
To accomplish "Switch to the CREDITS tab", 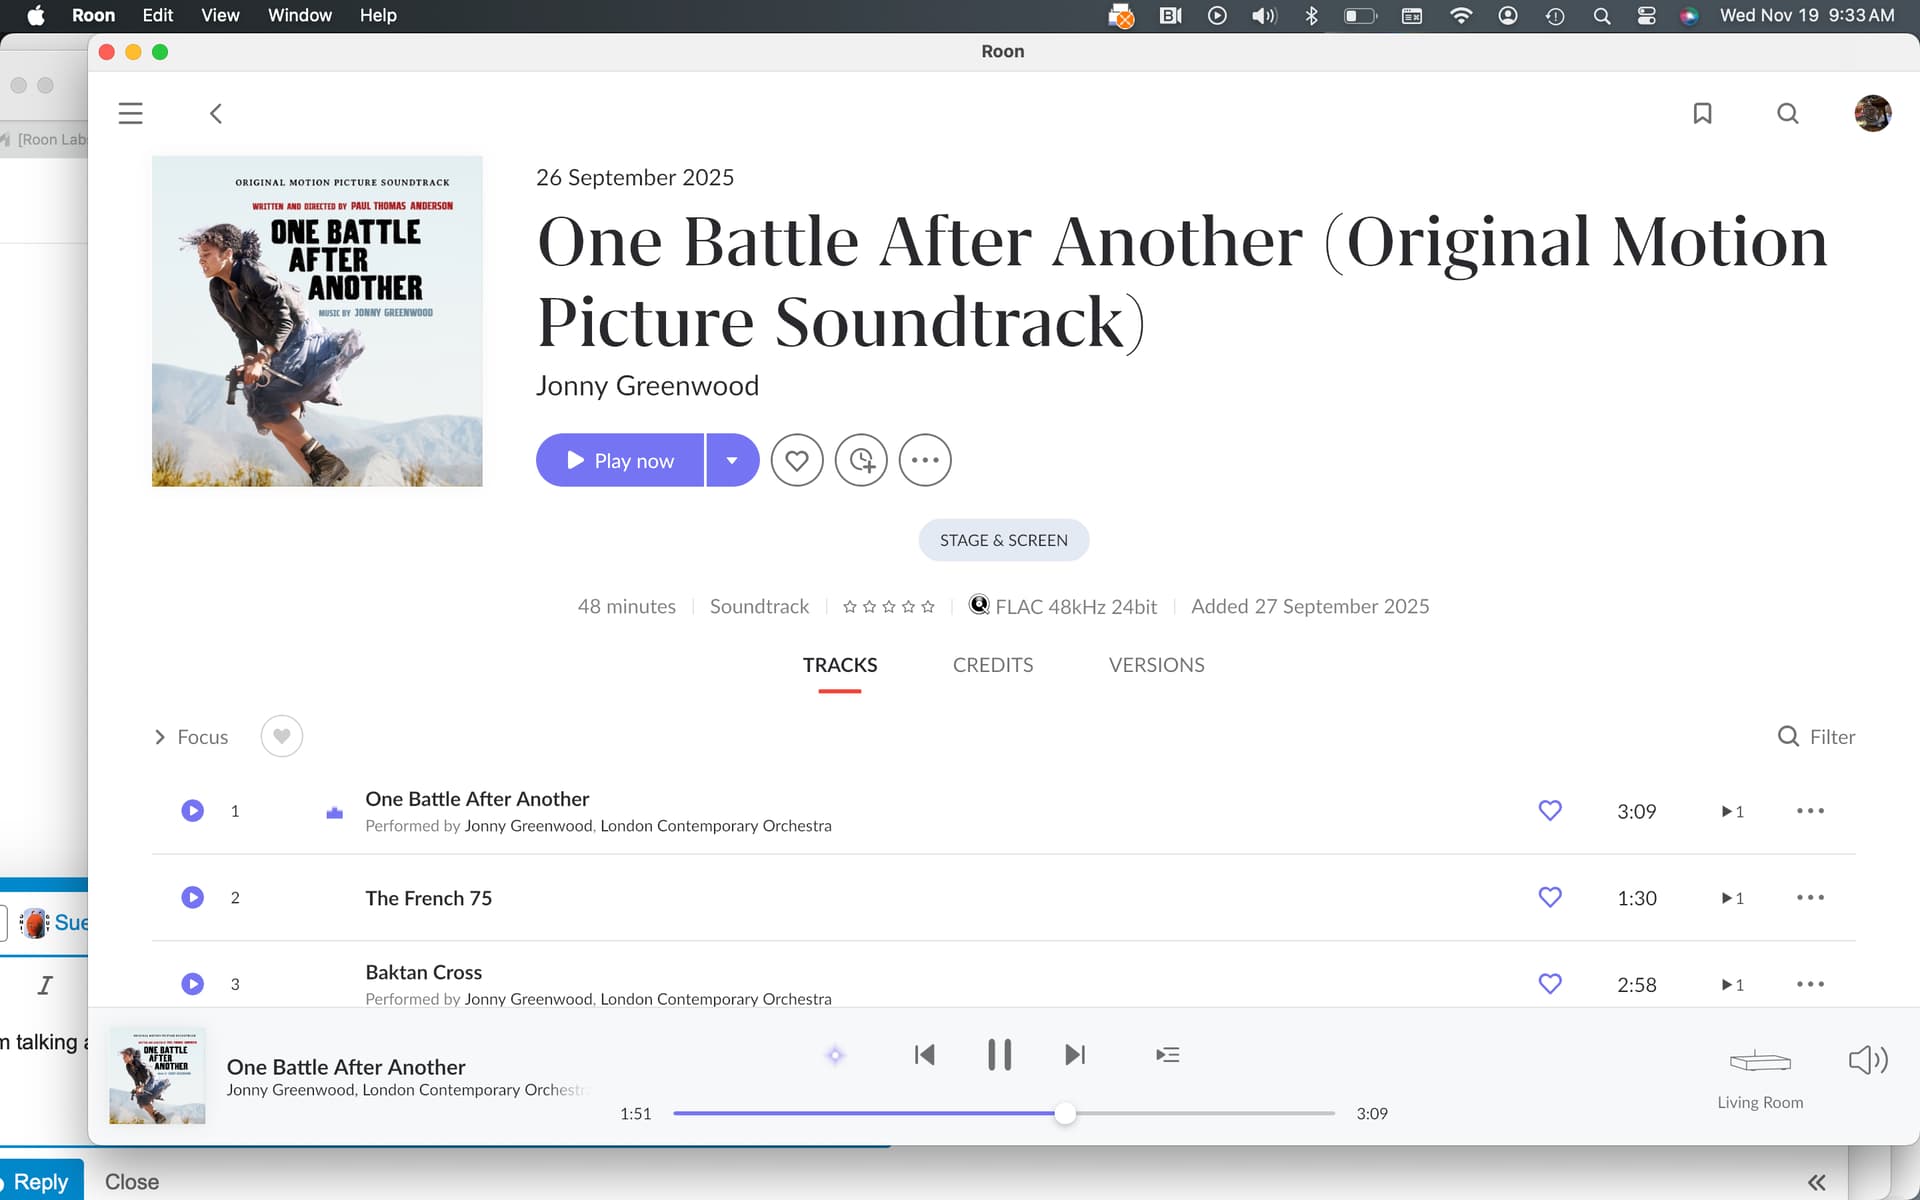I will click(992, 665).
